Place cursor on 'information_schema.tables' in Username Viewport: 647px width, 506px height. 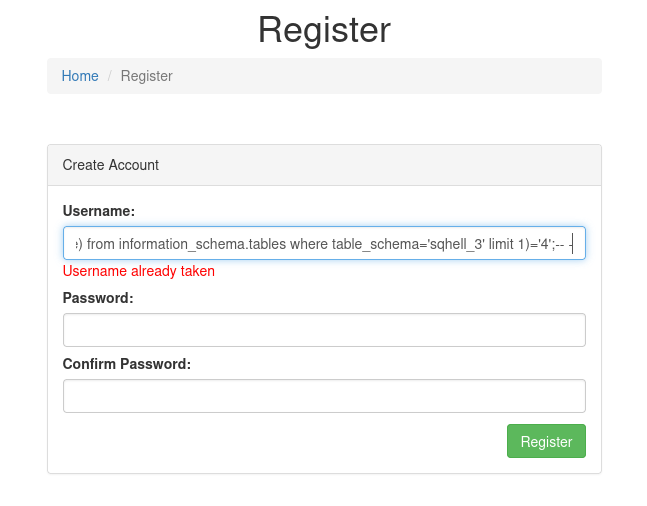[202, 243]
